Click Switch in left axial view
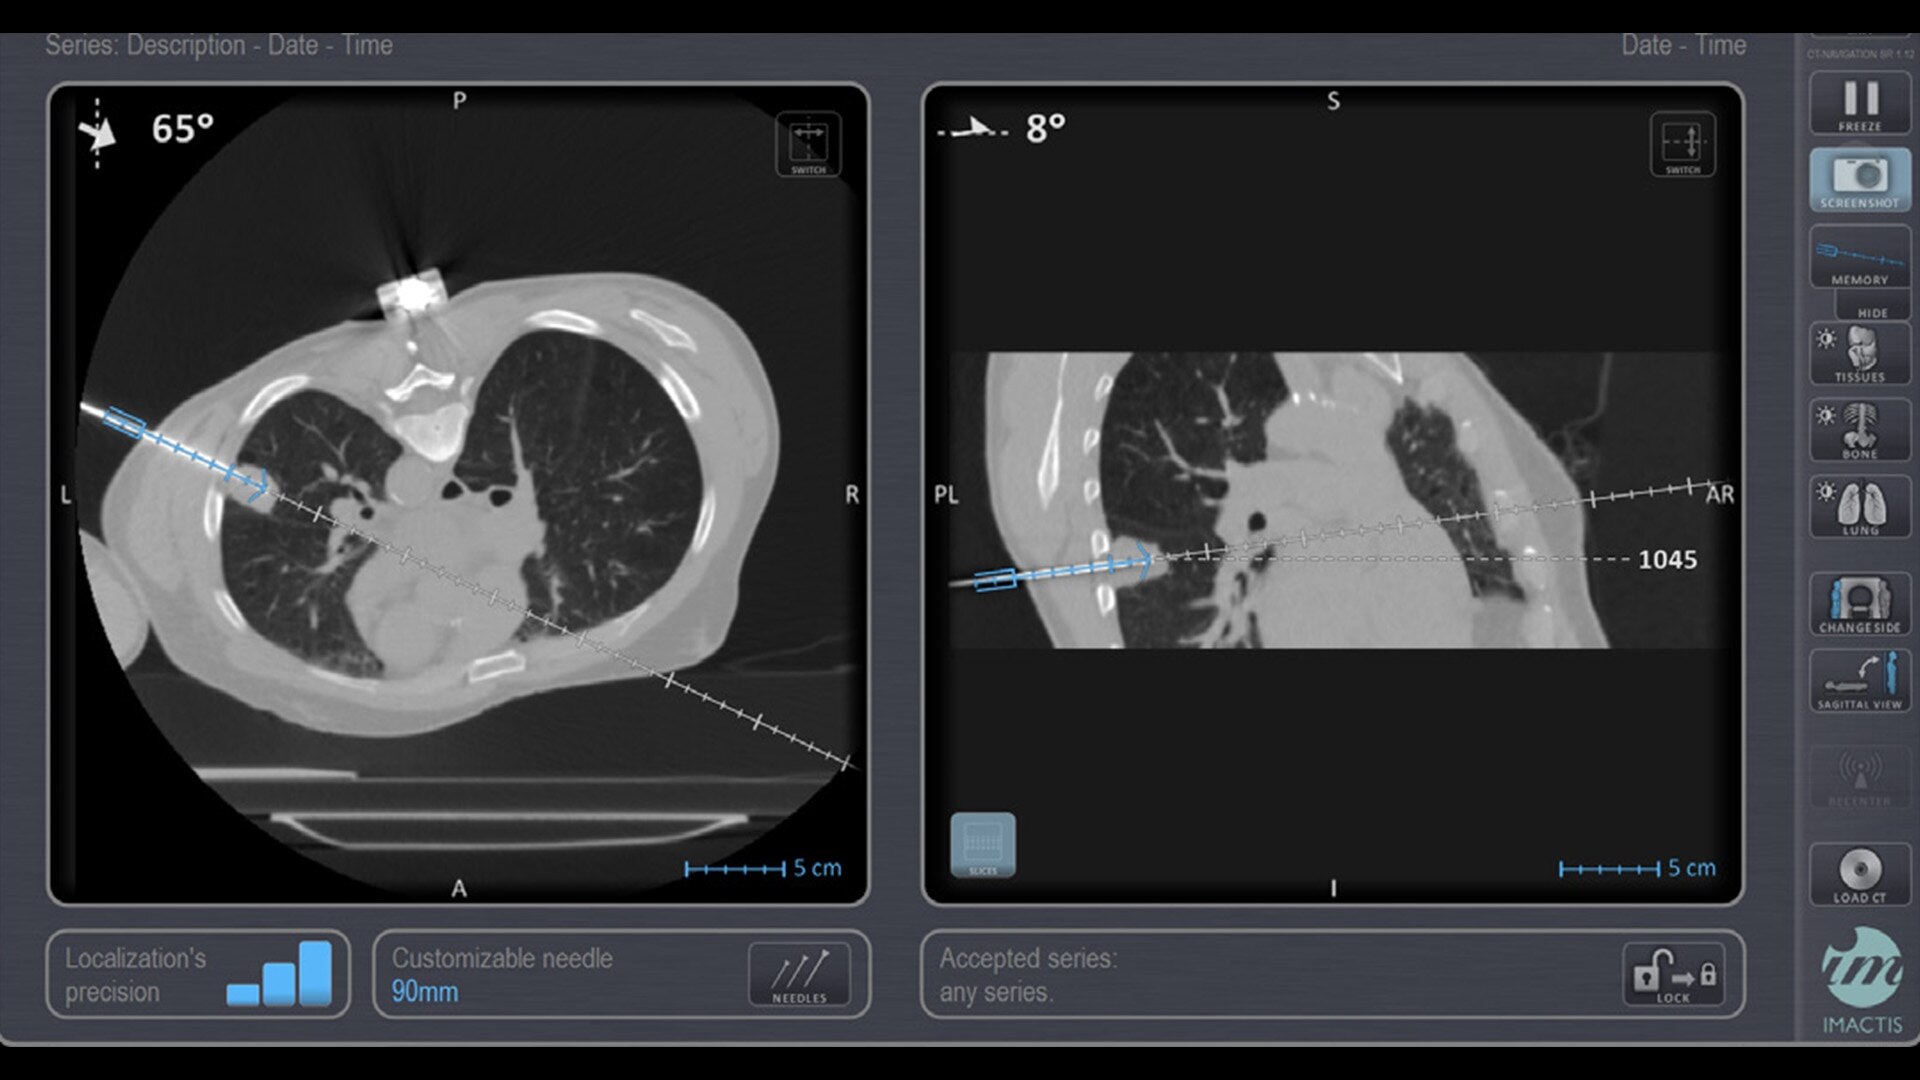 point(808,145)
